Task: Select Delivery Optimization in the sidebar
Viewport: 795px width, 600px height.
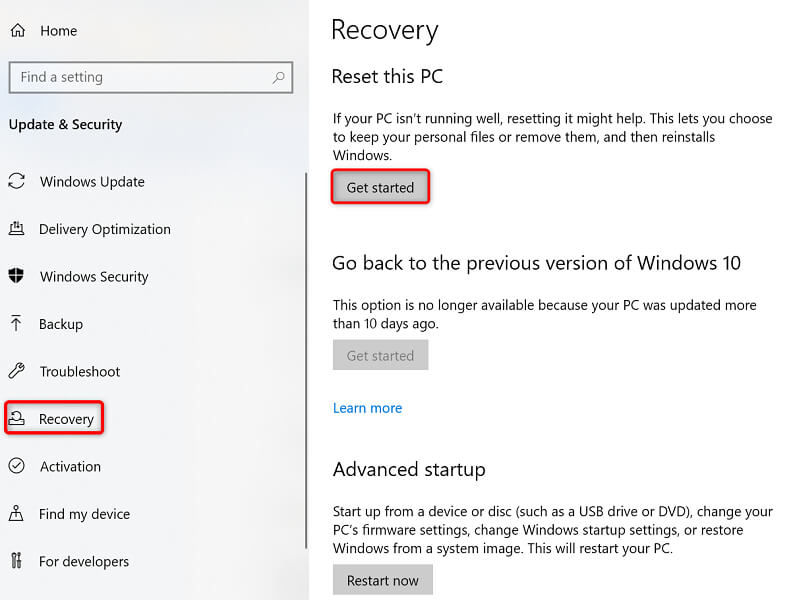Action: pyautogui.click(x=104, y=229)
